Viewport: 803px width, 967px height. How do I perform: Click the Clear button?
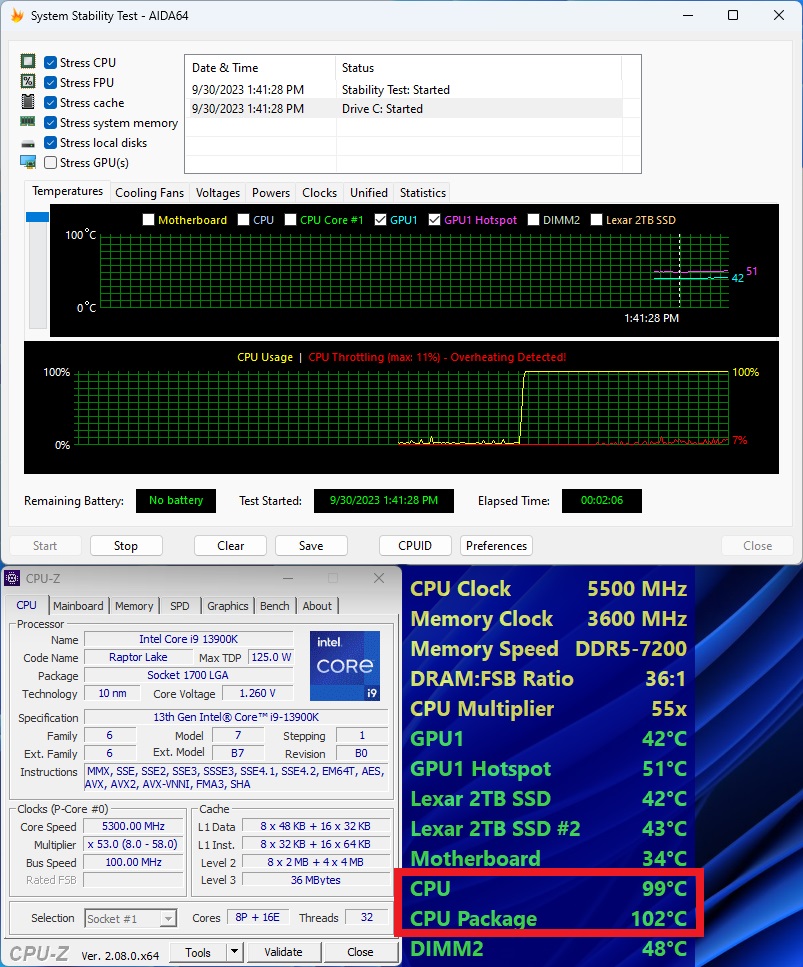231,546
